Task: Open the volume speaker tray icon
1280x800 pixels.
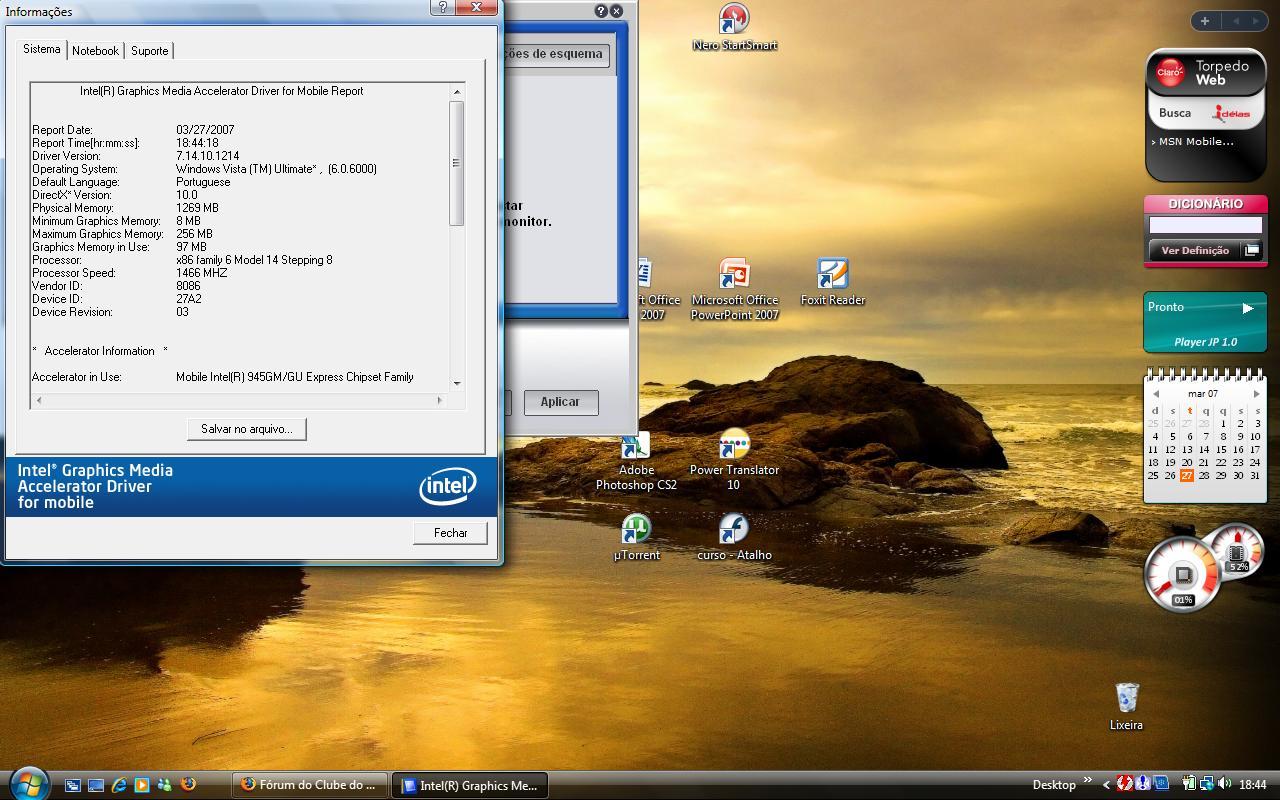Action: (x=1225, y=784)
